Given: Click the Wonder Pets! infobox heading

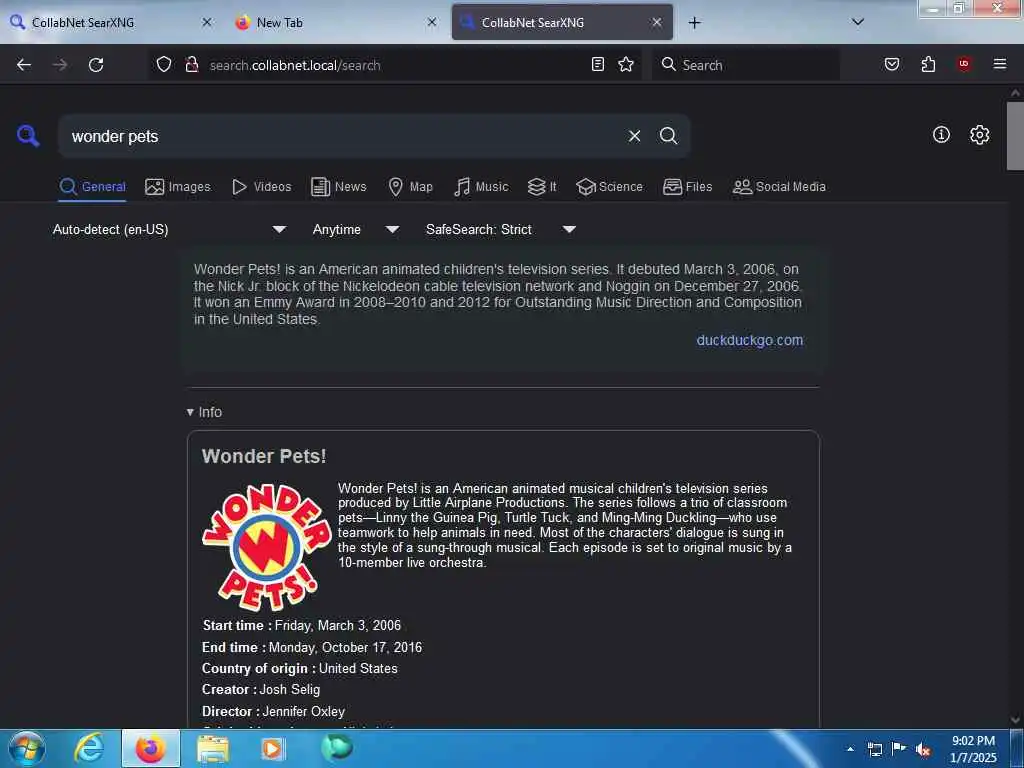Looking at the screenshot, I should (x=264, y=456).
